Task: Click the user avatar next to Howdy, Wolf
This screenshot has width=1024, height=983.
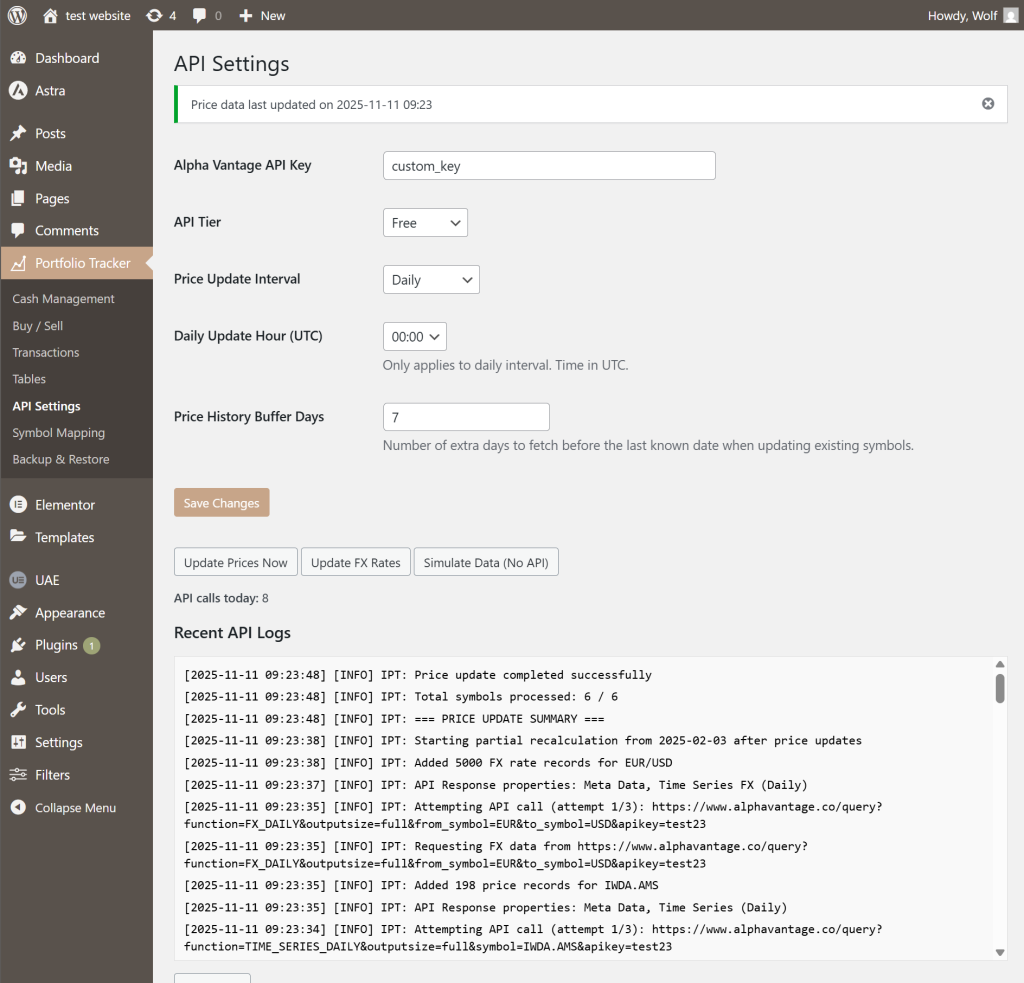Action: [x=1010, y=15]
